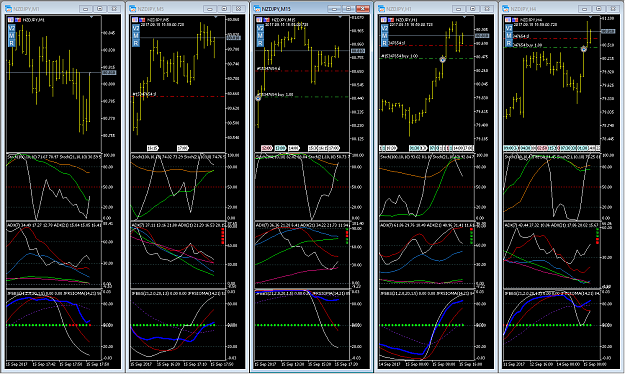Screen dimensions: 625x374
Task: Click the M button on the M1 chart
Action: (11, 35)
